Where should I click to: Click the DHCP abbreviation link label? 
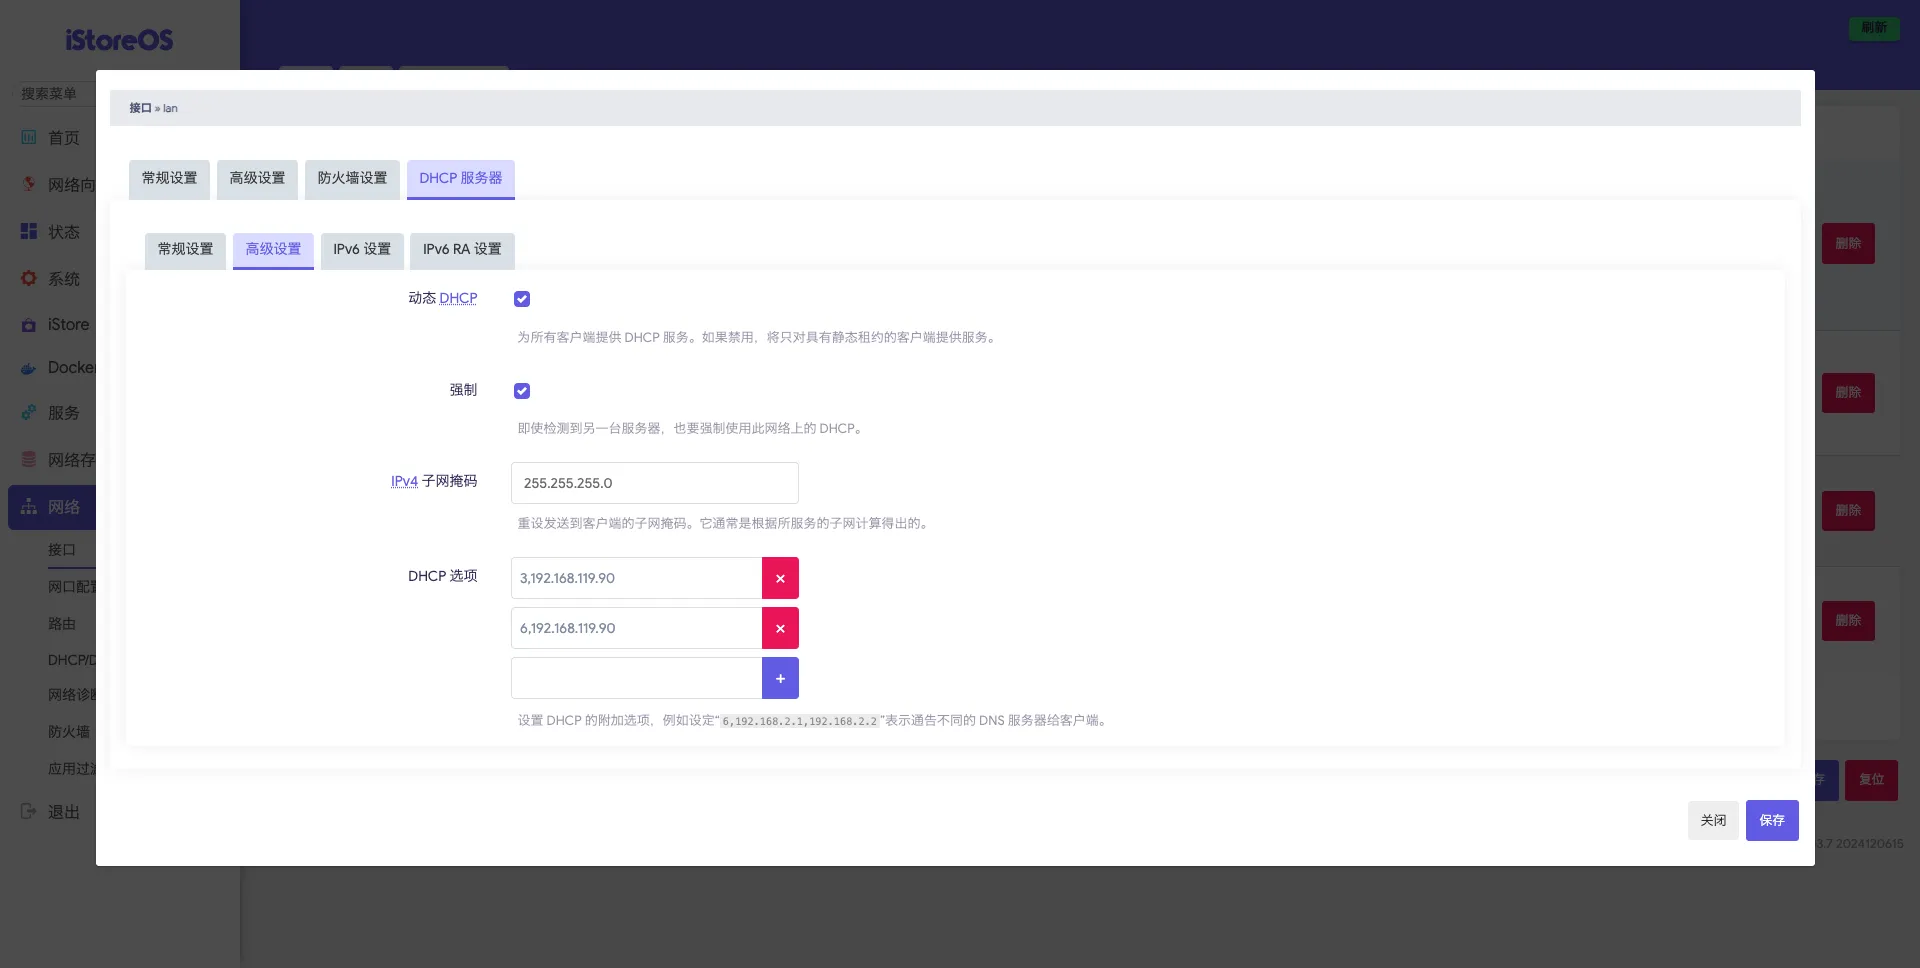[x=458, y=299]
